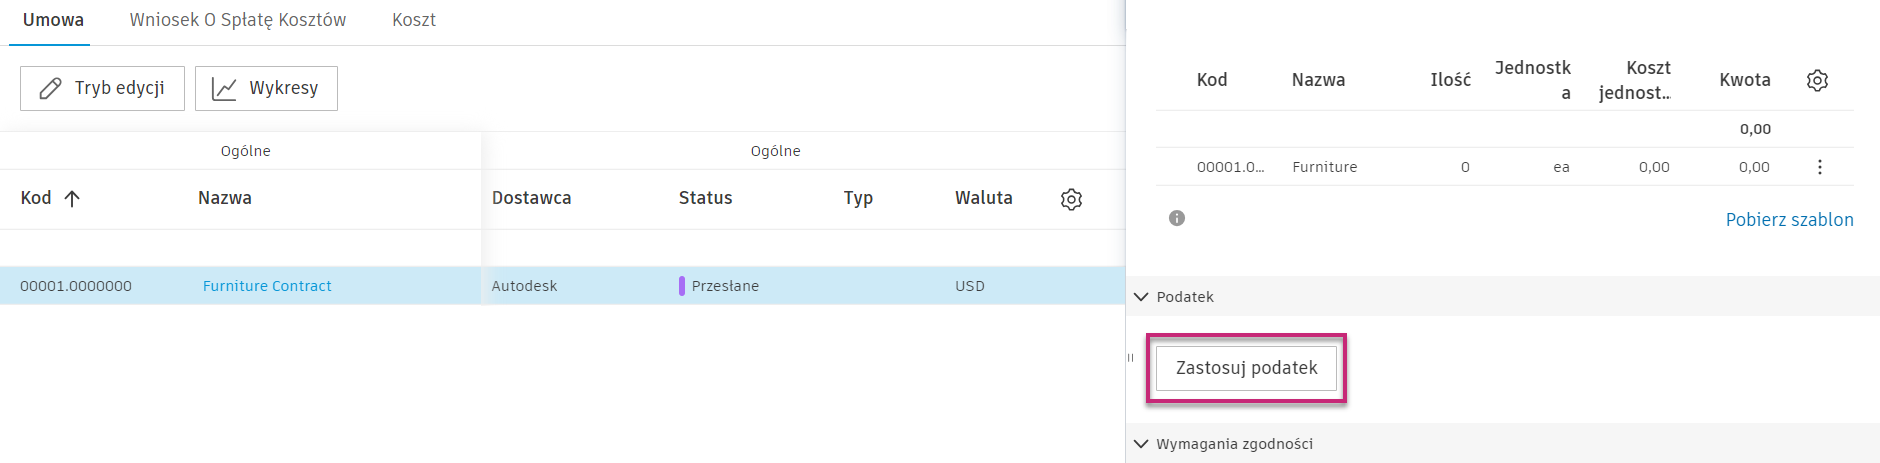Viewport: 1880px width, 463px height.
Task: Open table settings gear in contracts list
Action: click(1071, 199)
